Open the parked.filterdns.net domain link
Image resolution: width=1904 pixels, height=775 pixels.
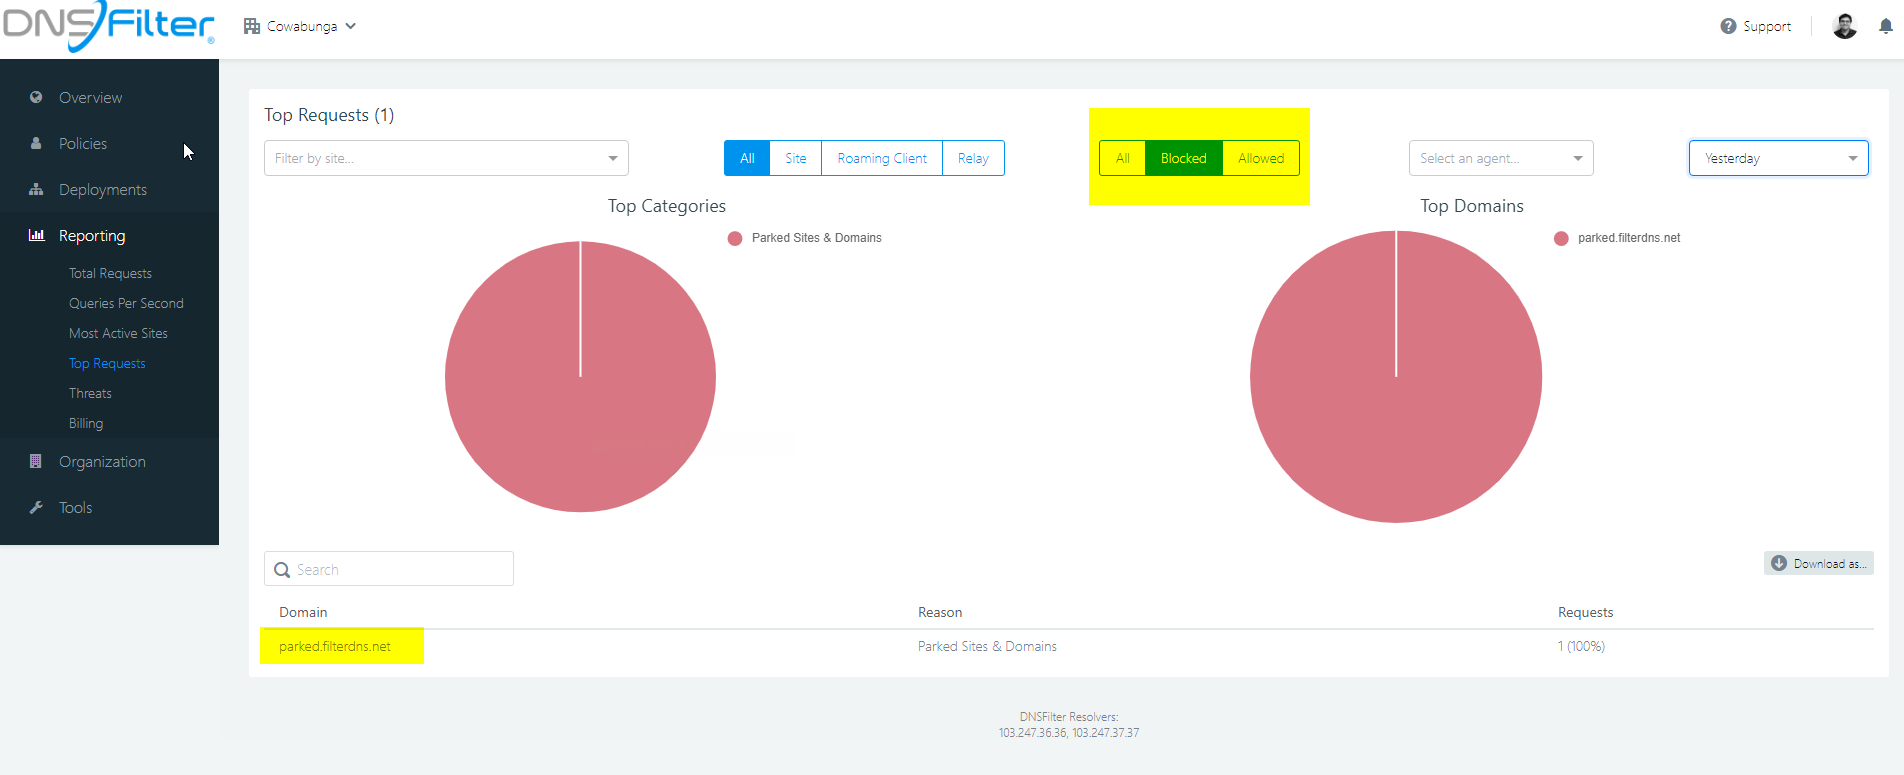[335, 647]
